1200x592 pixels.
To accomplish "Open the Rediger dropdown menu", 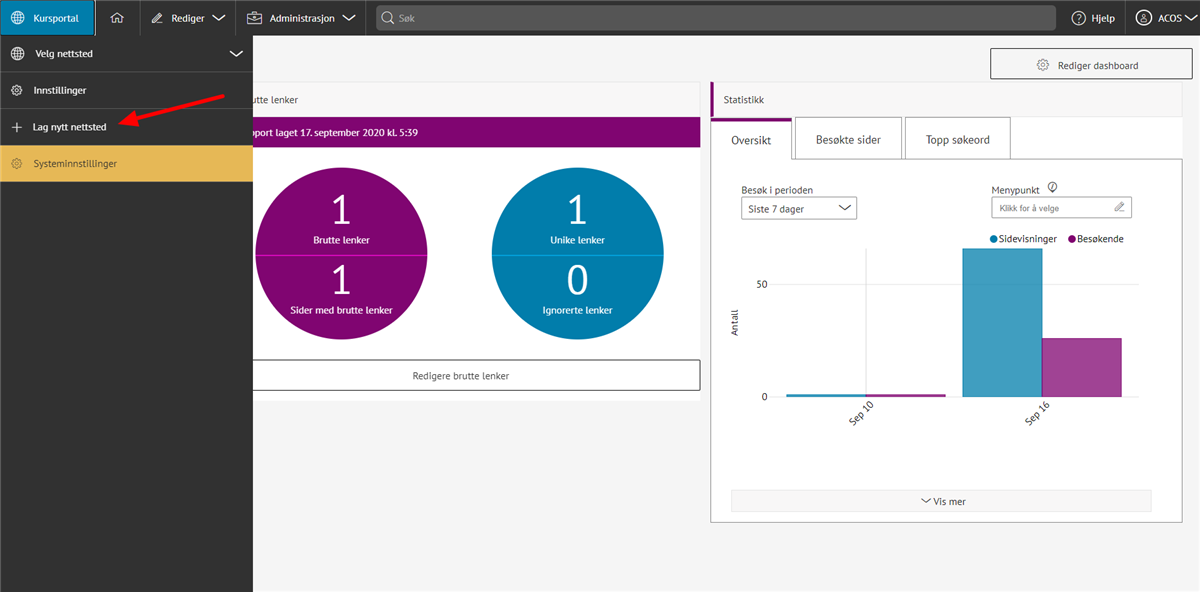I will pyautogui.click(x=188, y=18).
